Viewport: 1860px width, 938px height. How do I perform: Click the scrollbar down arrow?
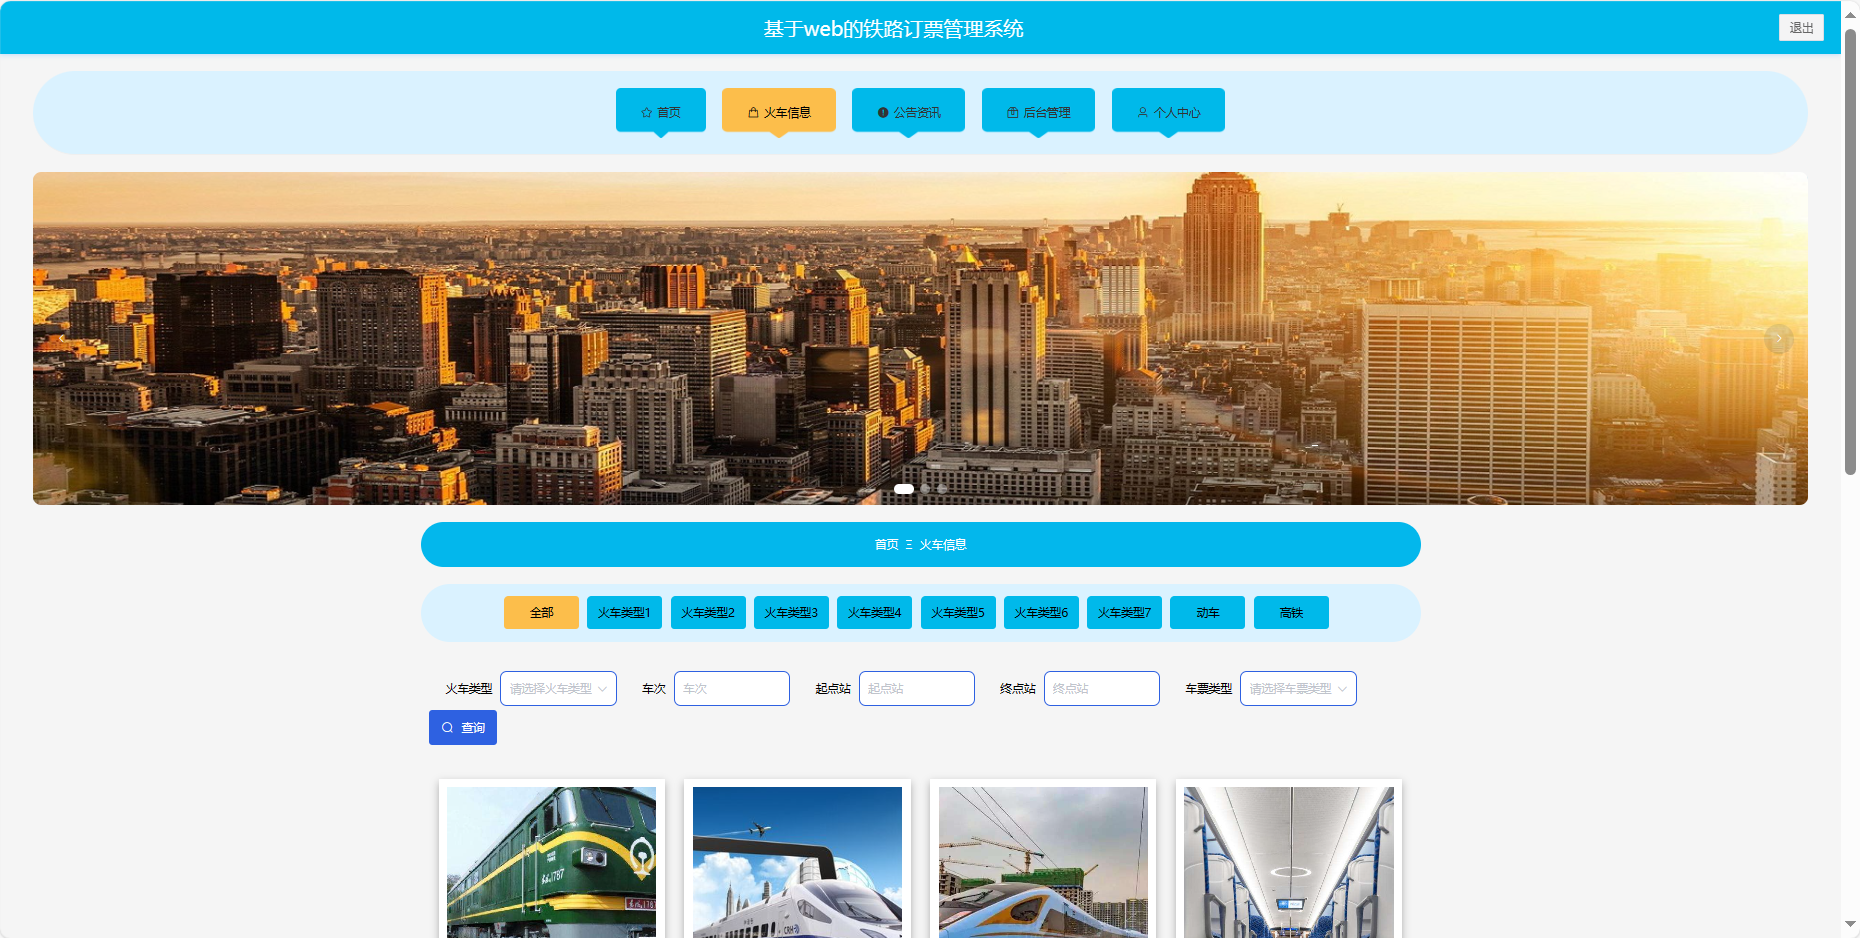tap(1850, 925)
